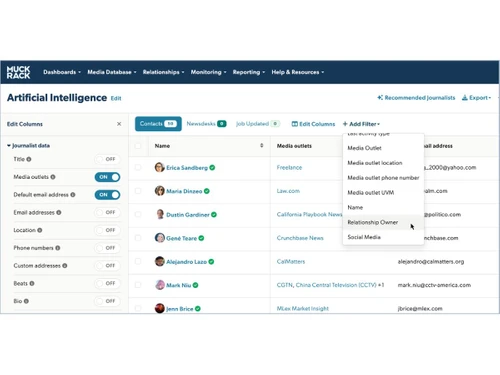Click Jenn Brice's avatar photo
Viewport: 500px width, 375px height.
(x=160, y=308)
